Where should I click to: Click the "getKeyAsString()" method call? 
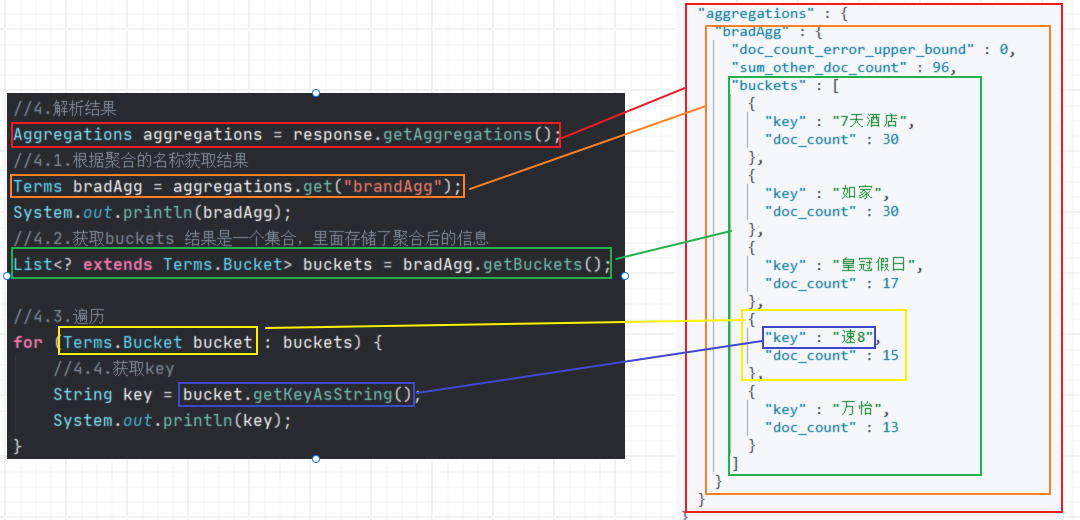332,395
